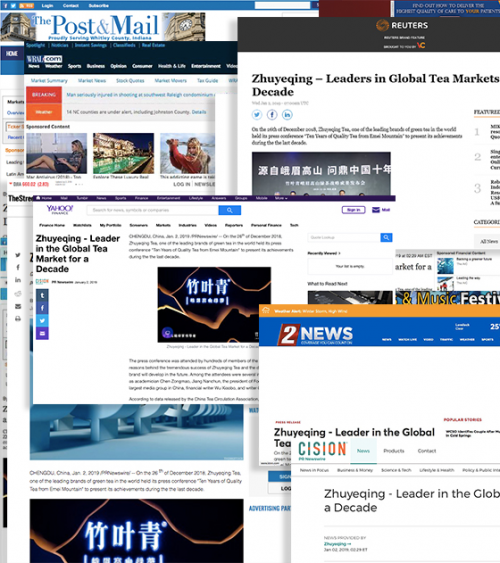Click Lifestyle & Health Cision subnav link
Image resolution: width=500 pixels, height=563 pixels.
[x=436, y=470]
